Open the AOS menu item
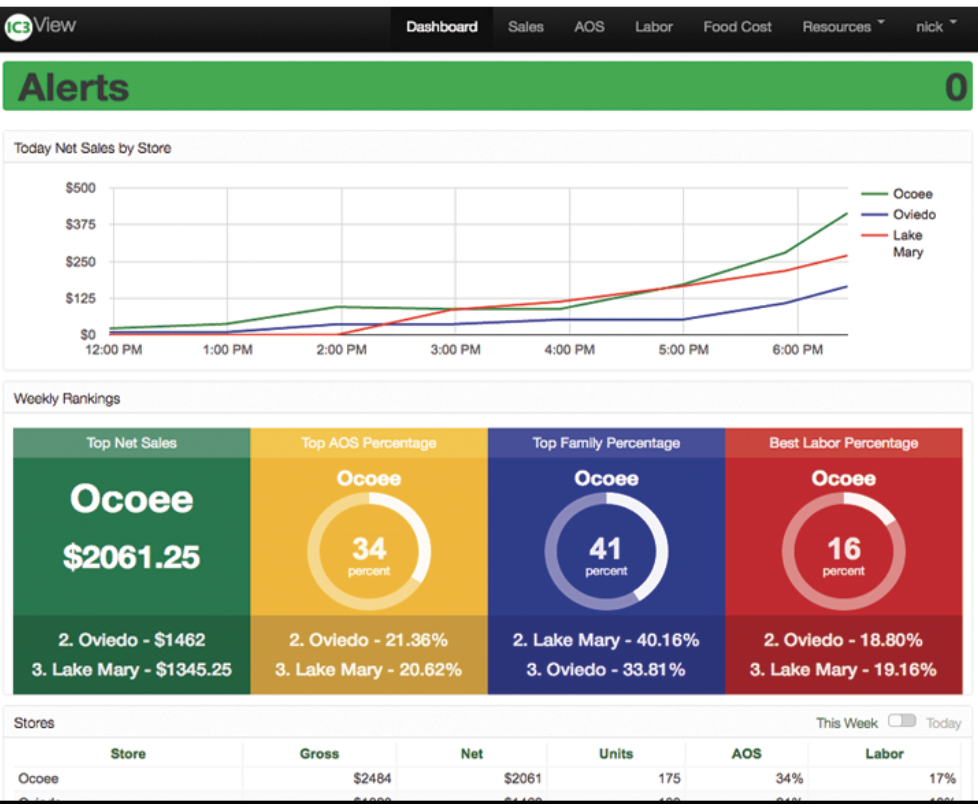 tap(589, 27)
